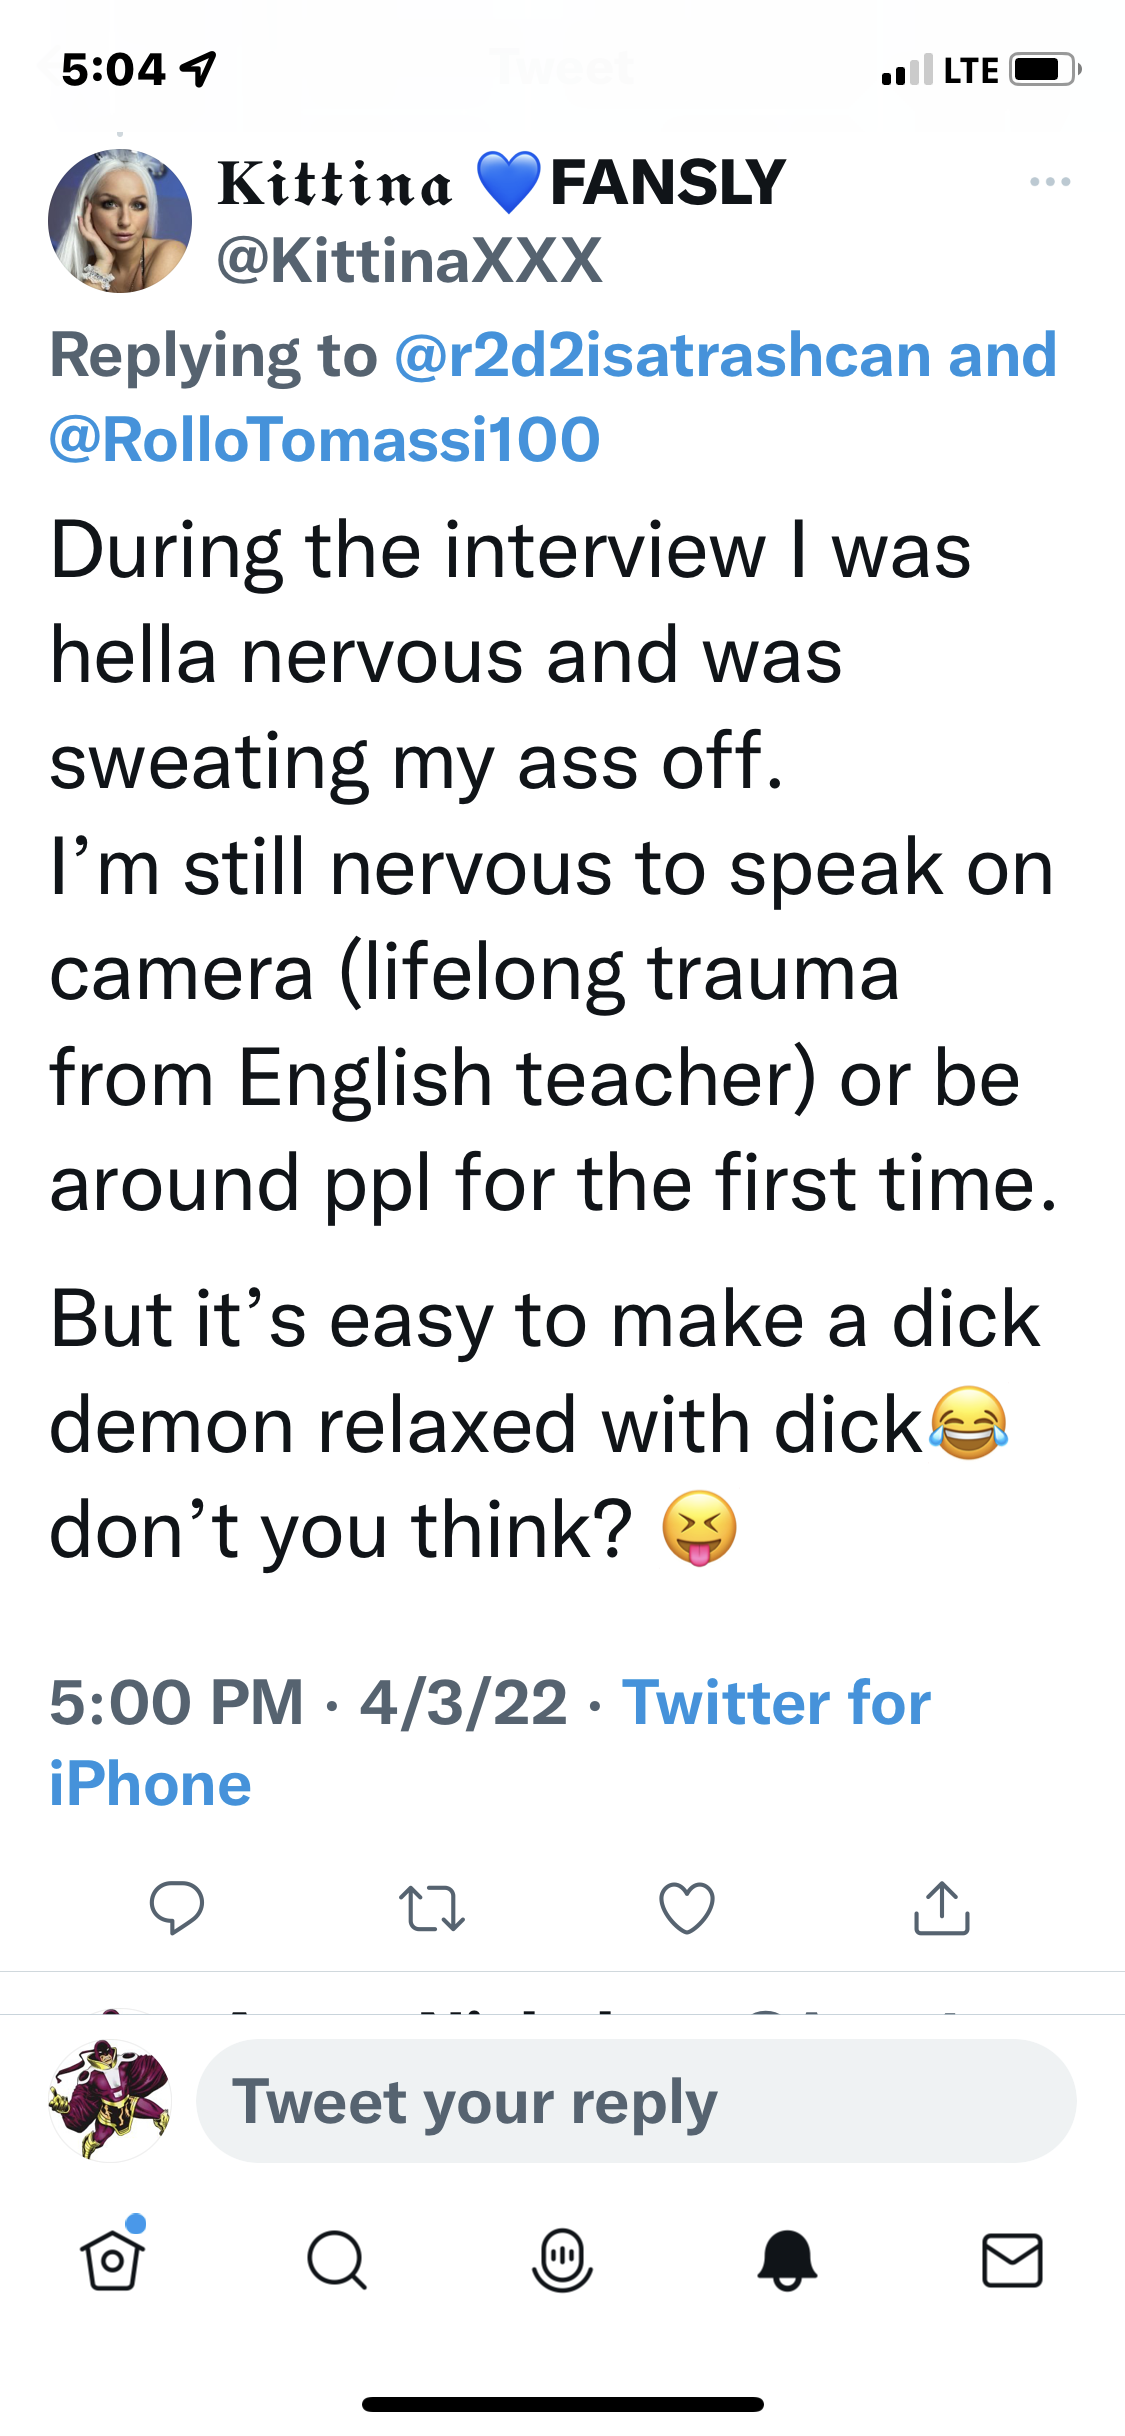Tap the reply speech bubble icon
The image size is (1125, 2436).
point(177,1907)
